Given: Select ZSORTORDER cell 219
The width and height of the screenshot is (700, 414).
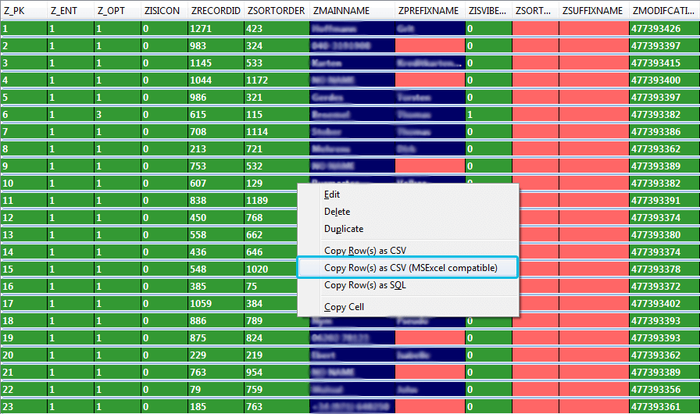Looking at the screenshot, I should coord(276,355).
